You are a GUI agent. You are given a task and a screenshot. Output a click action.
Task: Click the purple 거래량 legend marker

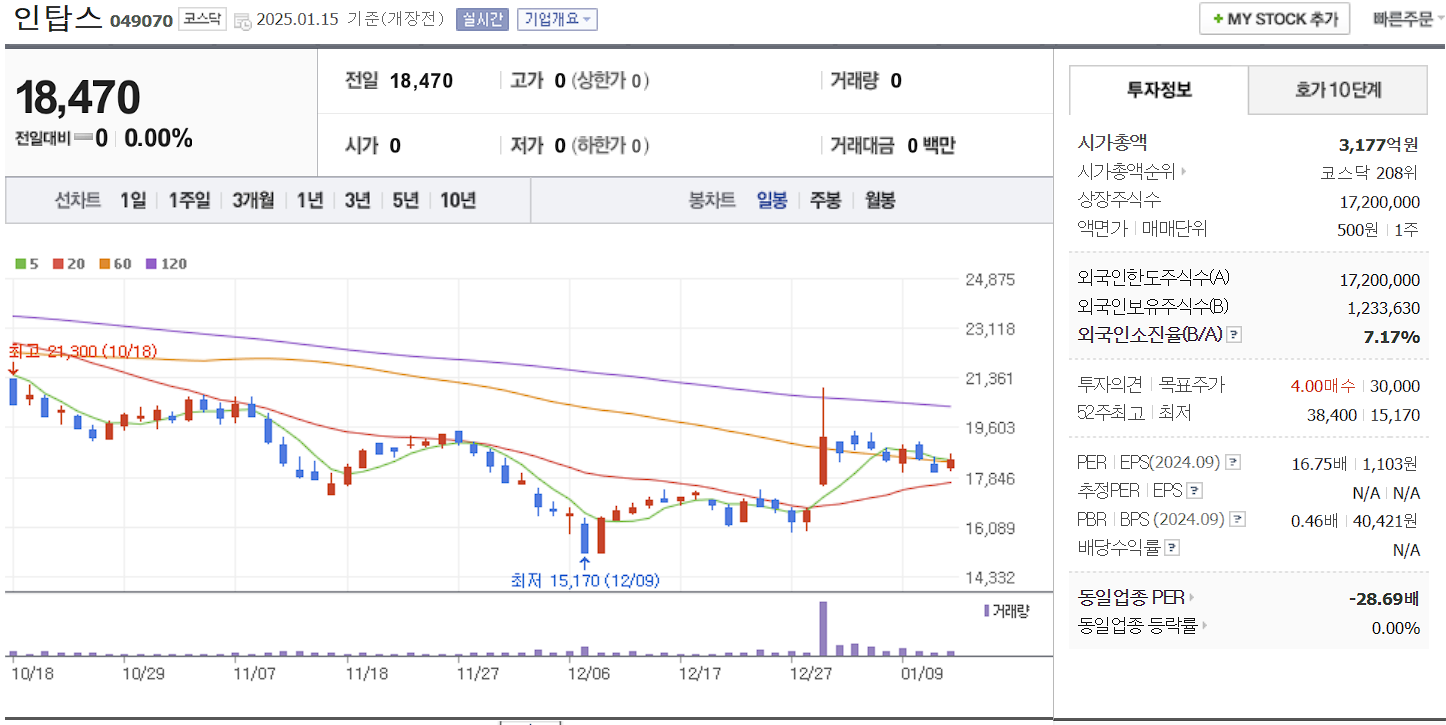pos(985,612)
